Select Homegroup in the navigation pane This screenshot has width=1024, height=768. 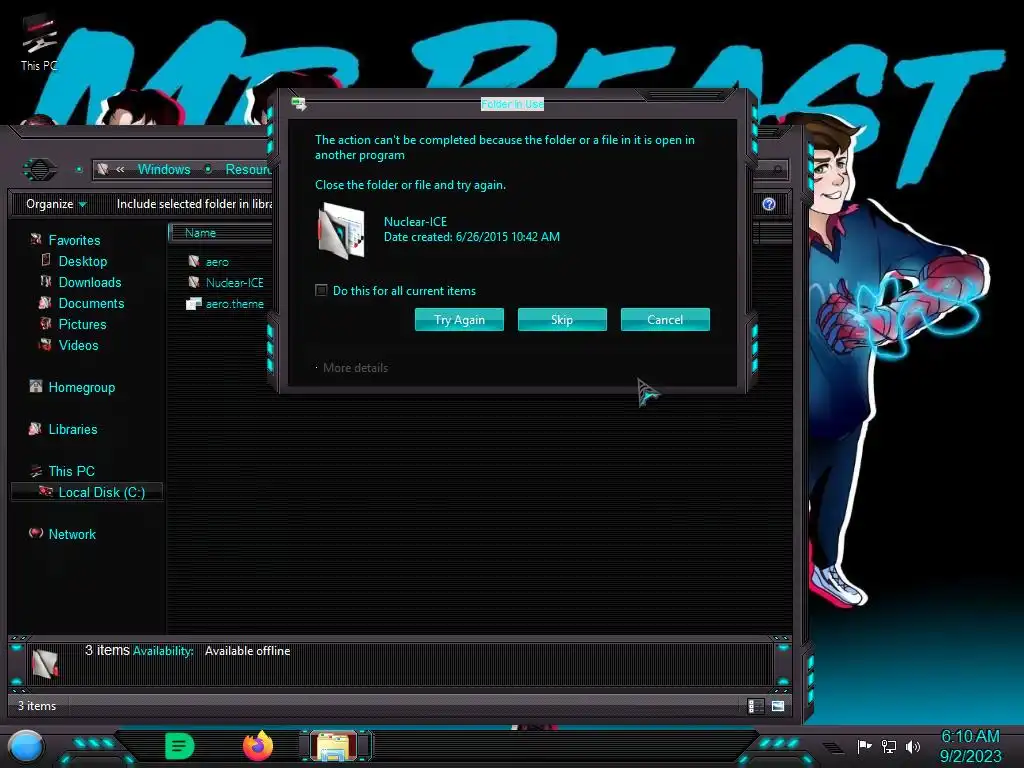[82, 387]
